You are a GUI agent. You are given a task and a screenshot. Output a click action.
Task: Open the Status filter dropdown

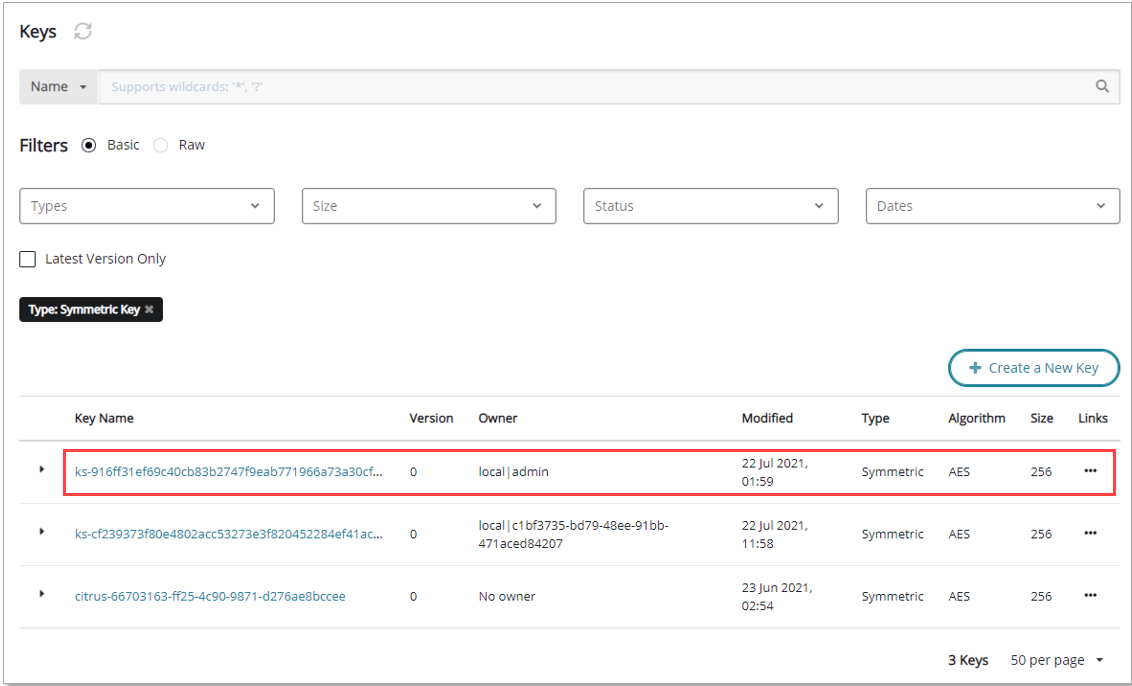point(710,206)
